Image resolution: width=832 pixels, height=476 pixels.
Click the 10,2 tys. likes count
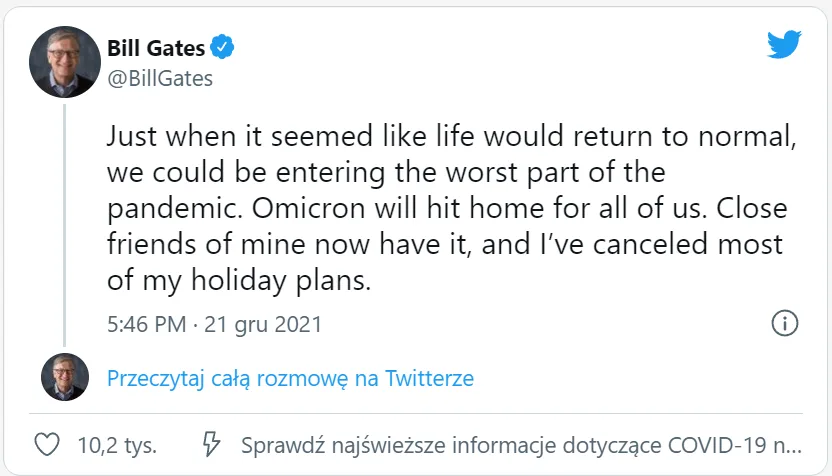(115, 443)
